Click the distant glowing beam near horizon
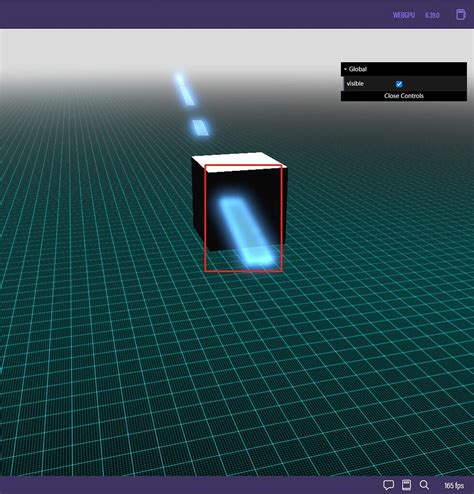This screenshot has width=474, height=494. tap(184, 89)
